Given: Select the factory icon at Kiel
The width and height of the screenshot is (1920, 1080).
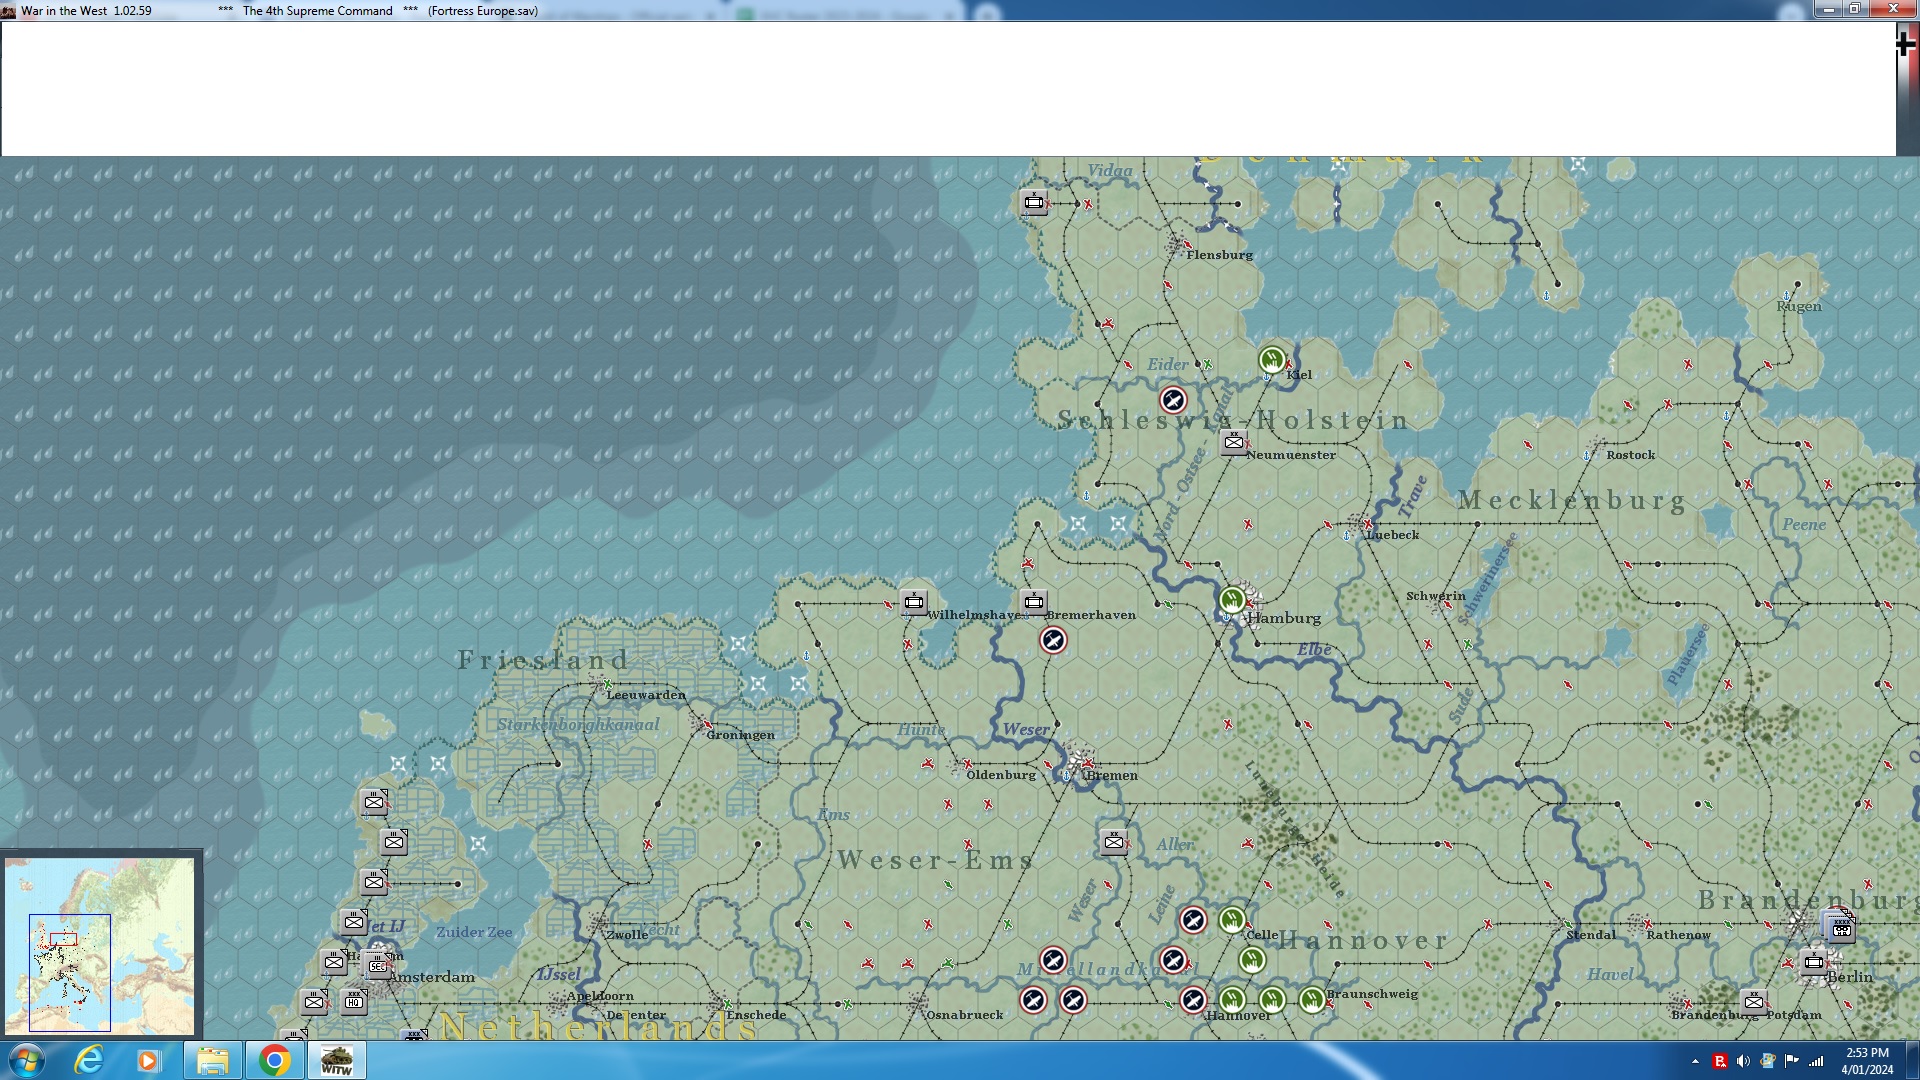Looking at the screenshot, I should (1271, 359).
